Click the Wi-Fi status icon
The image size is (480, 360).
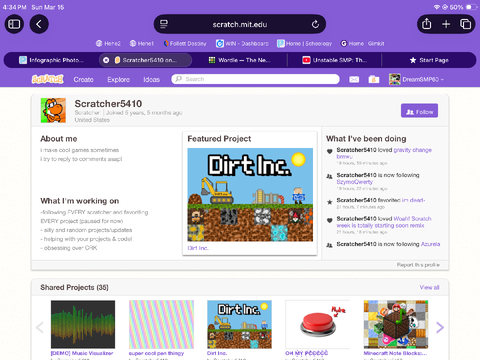[437, 7]
